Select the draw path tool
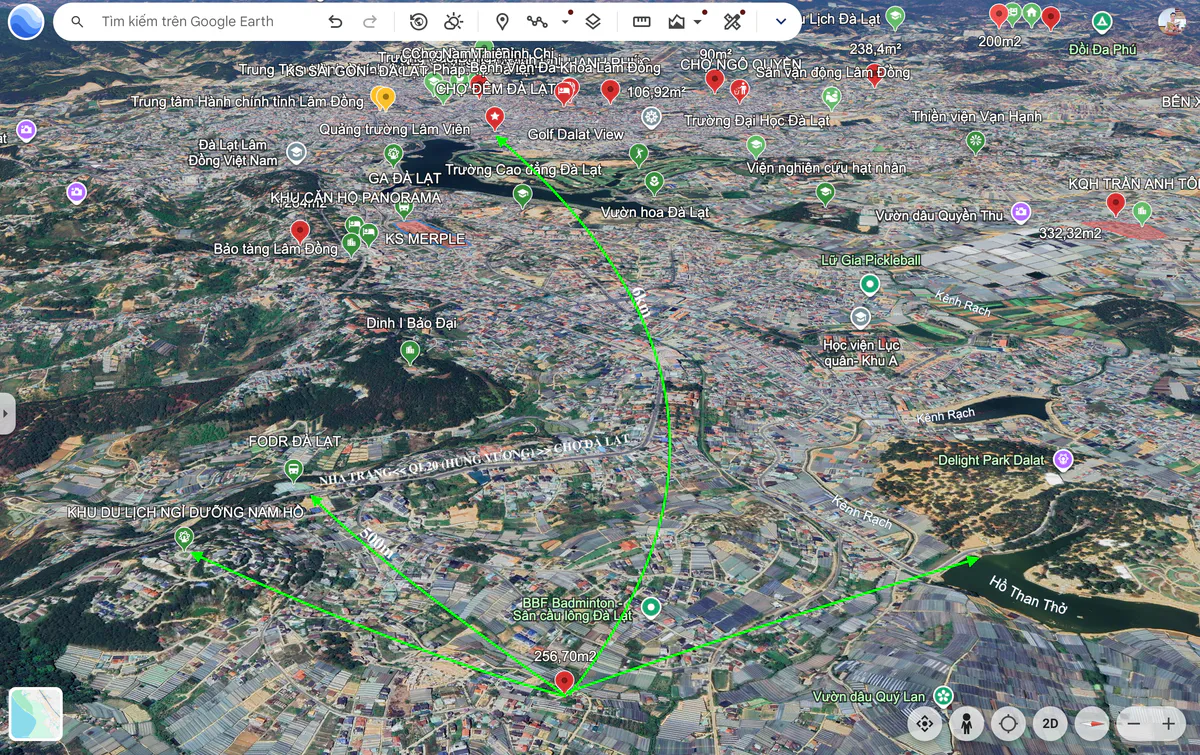 coord(538,21)
